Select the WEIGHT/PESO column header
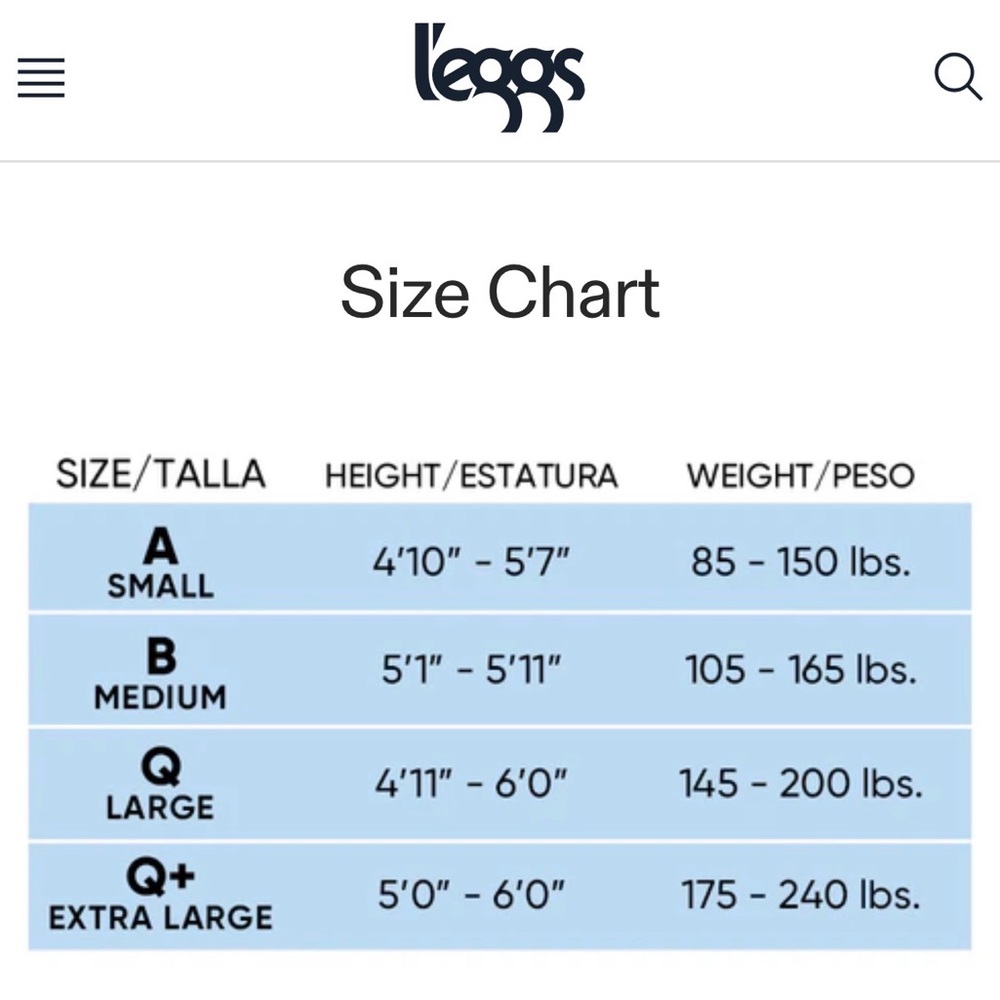1000x1000 pixels. [x=800, y=476]
